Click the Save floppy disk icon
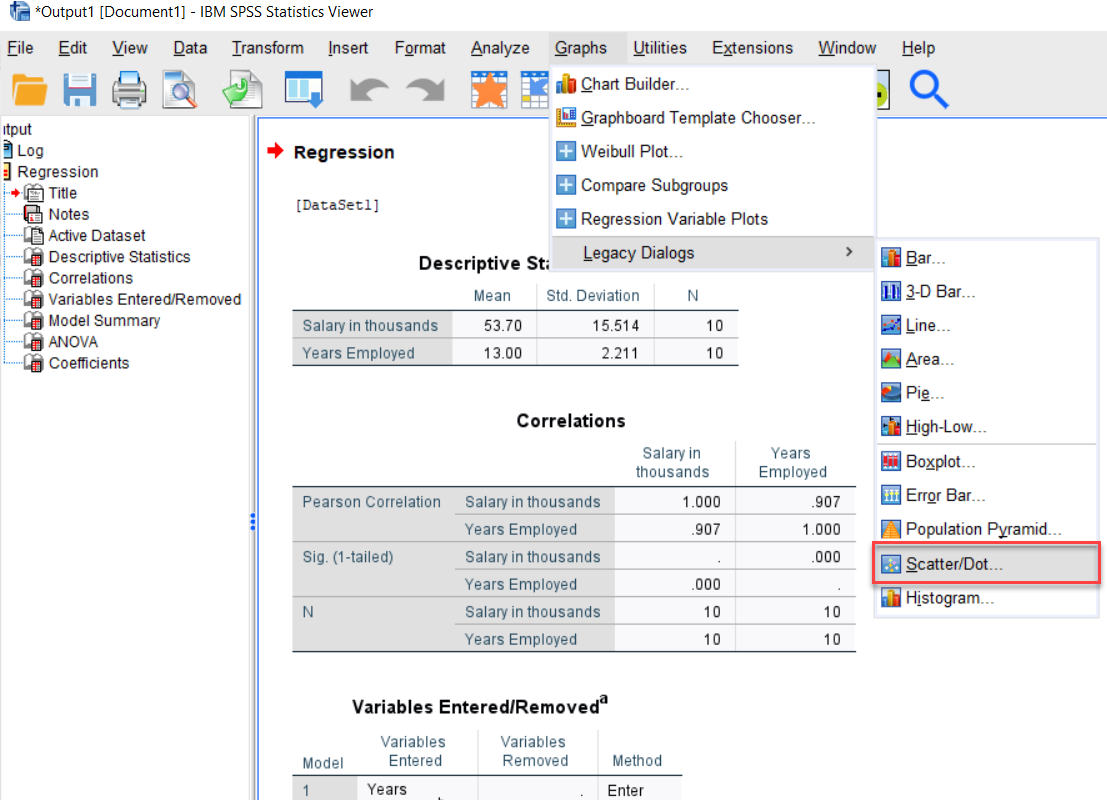This screenshot has width=1107, height=800. (79, 90)
